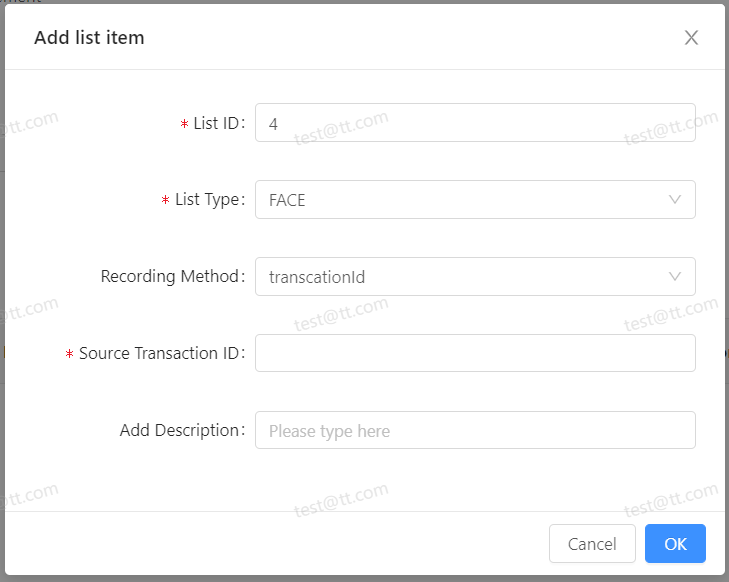Focus the List ID input field

(475, 123)
